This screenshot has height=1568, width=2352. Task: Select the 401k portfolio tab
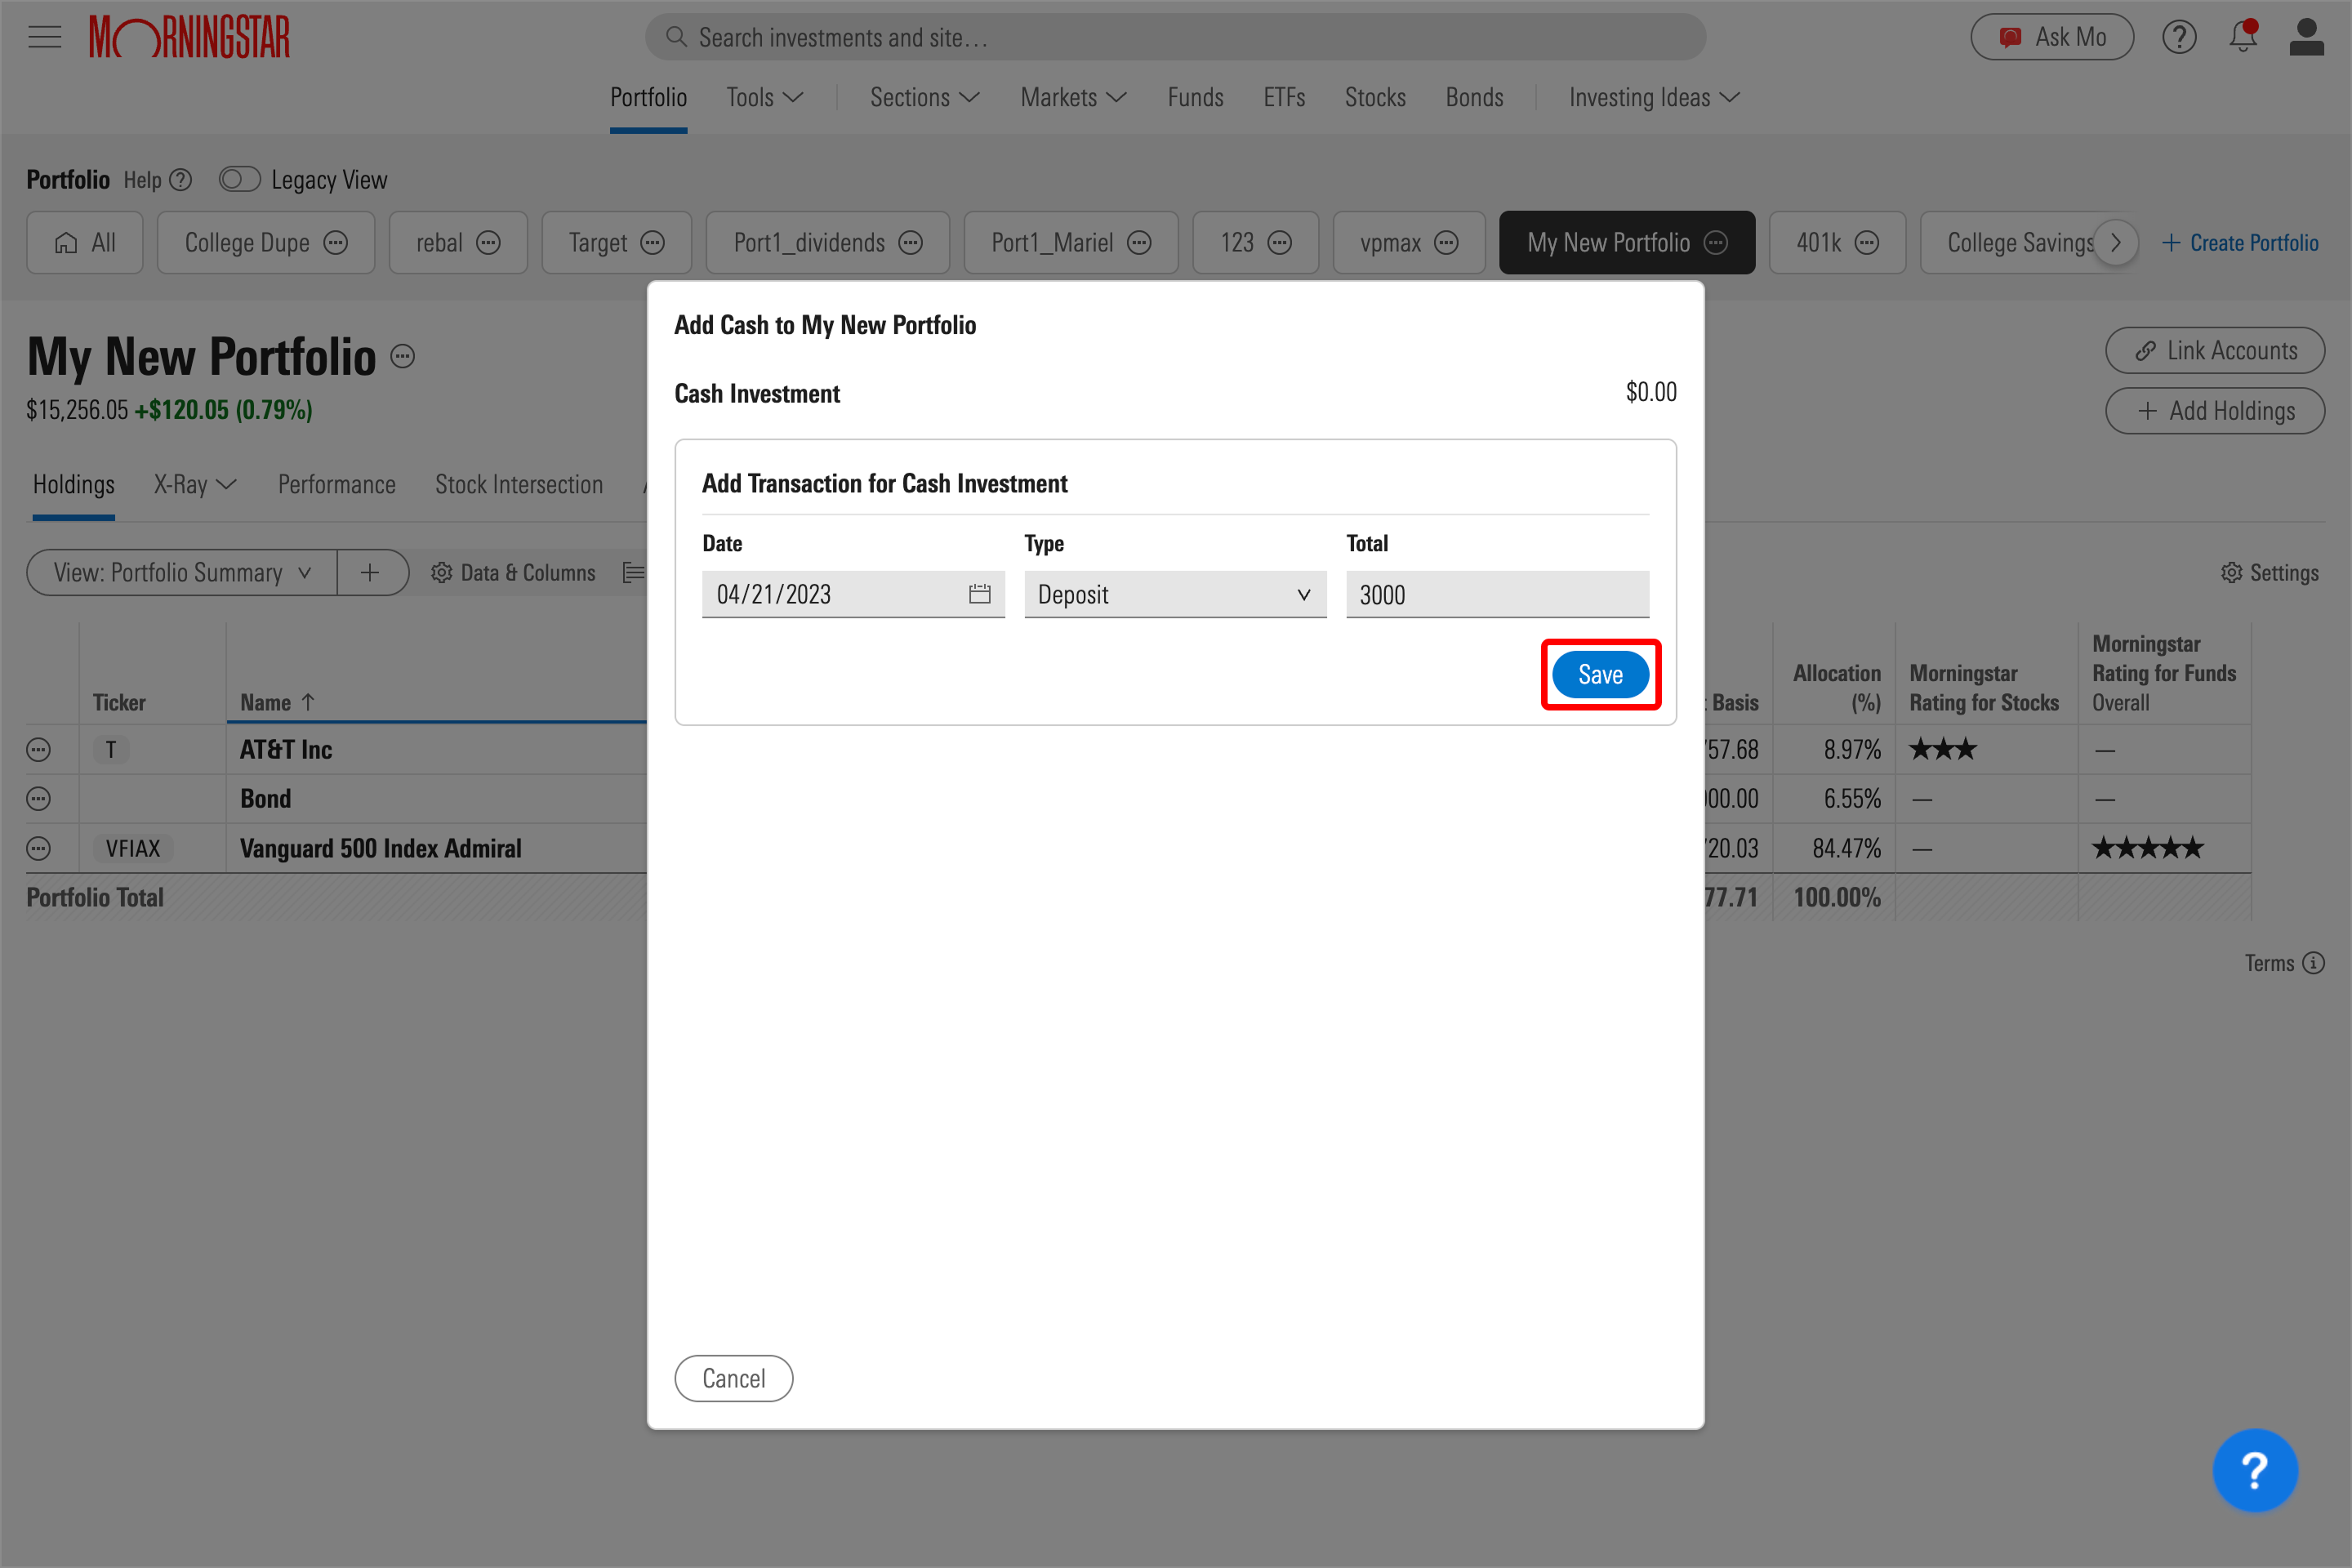(1837, 243)
